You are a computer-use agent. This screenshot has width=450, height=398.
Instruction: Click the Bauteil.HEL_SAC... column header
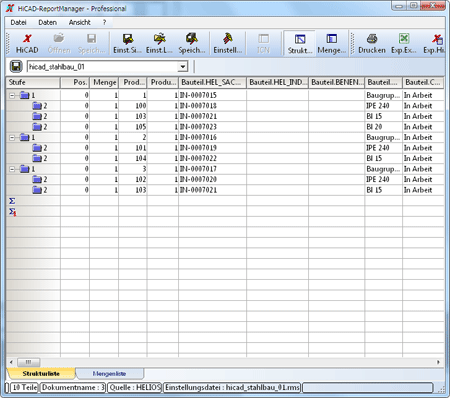coord(212,82)
